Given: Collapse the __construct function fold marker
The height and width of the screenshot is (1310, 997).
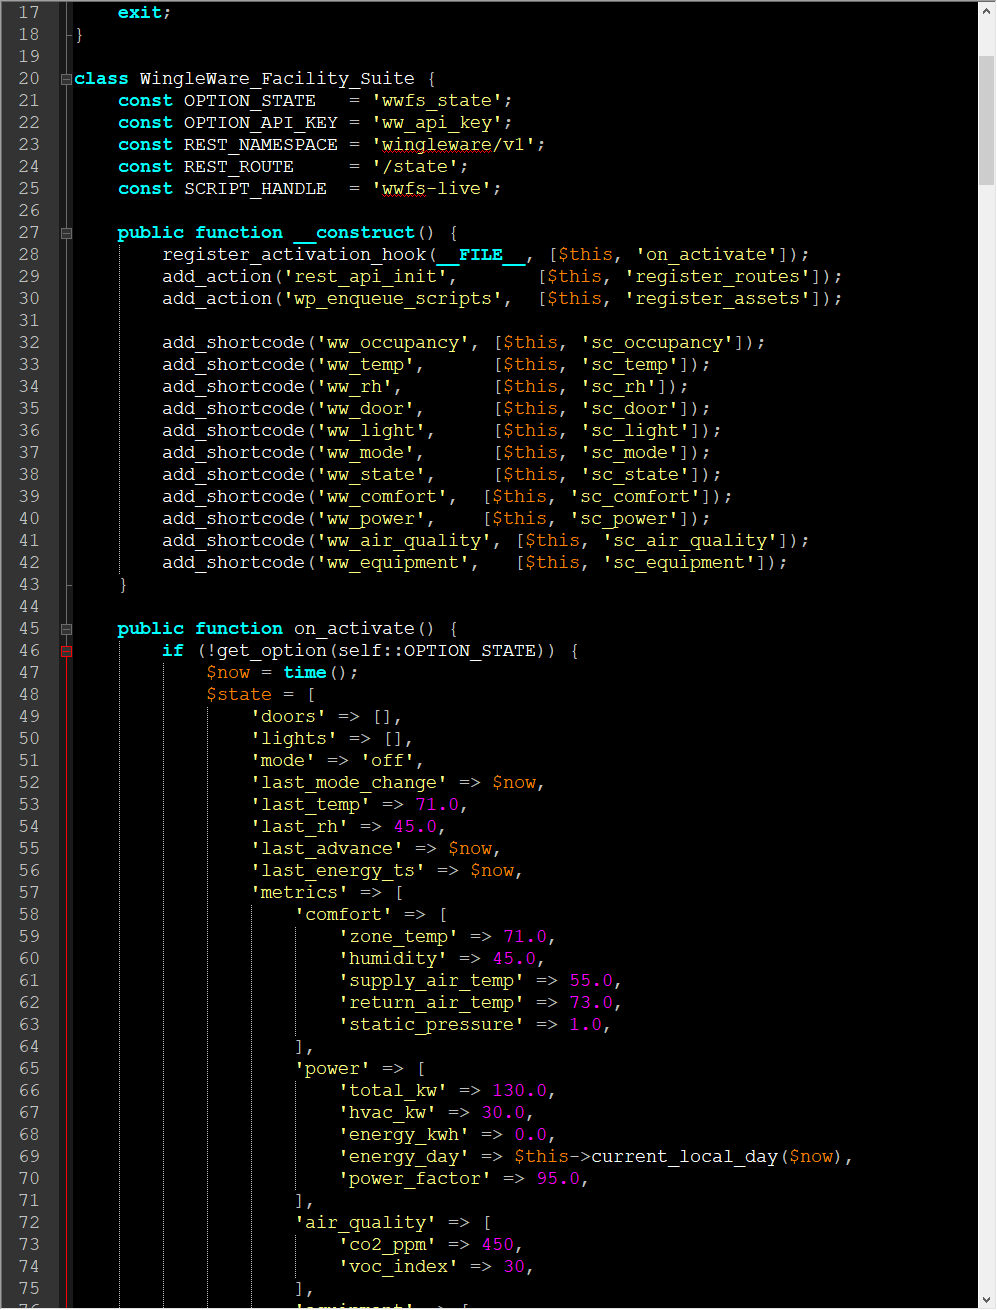Looking at the screenshot, I should (66, 233).
